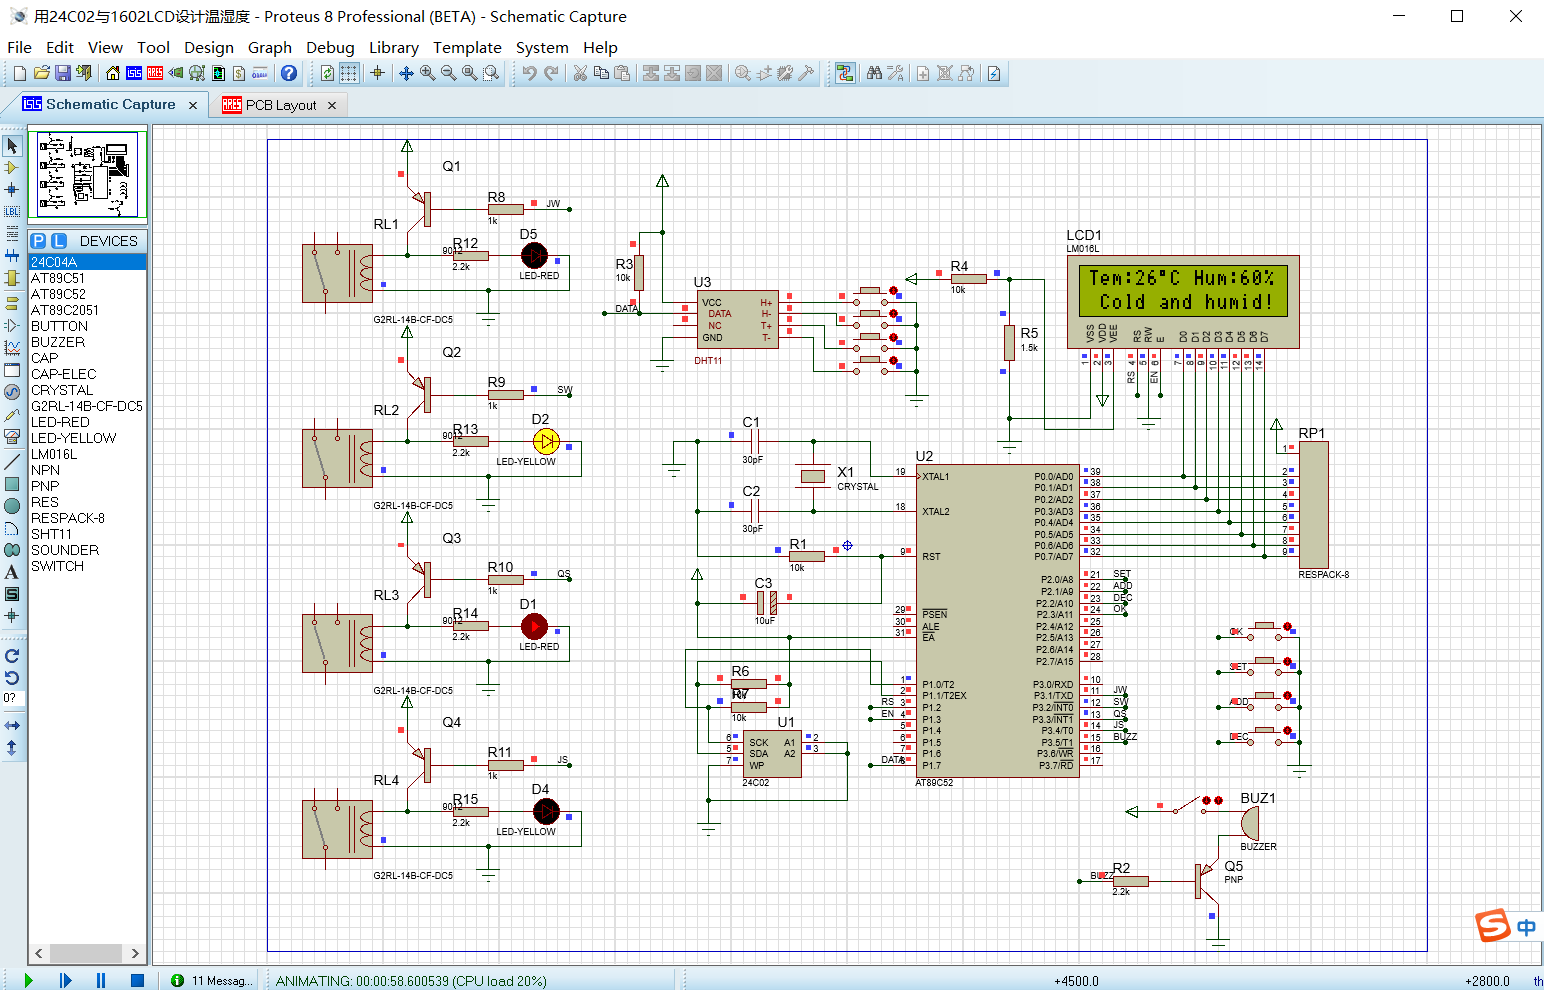Image resolution: width=1544 pixels, height=990 pixels.
Task: Open the Template menu
Action: tap(467, 47)
